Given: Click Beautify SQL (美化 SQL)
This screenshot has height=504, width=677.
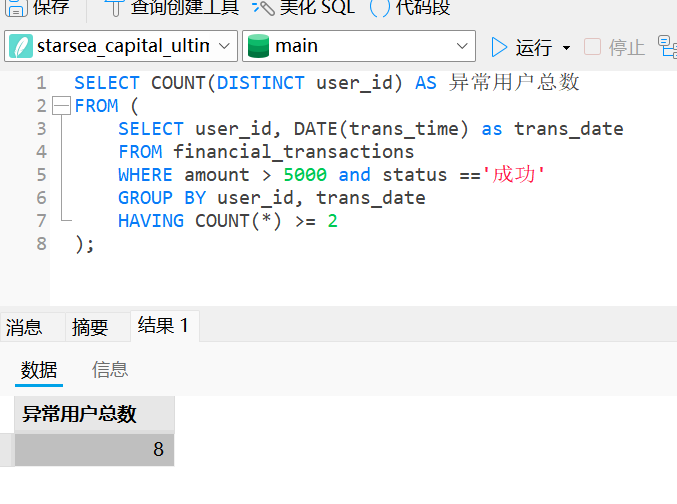Looking at the screenshot, I should (x=304, y=8).
